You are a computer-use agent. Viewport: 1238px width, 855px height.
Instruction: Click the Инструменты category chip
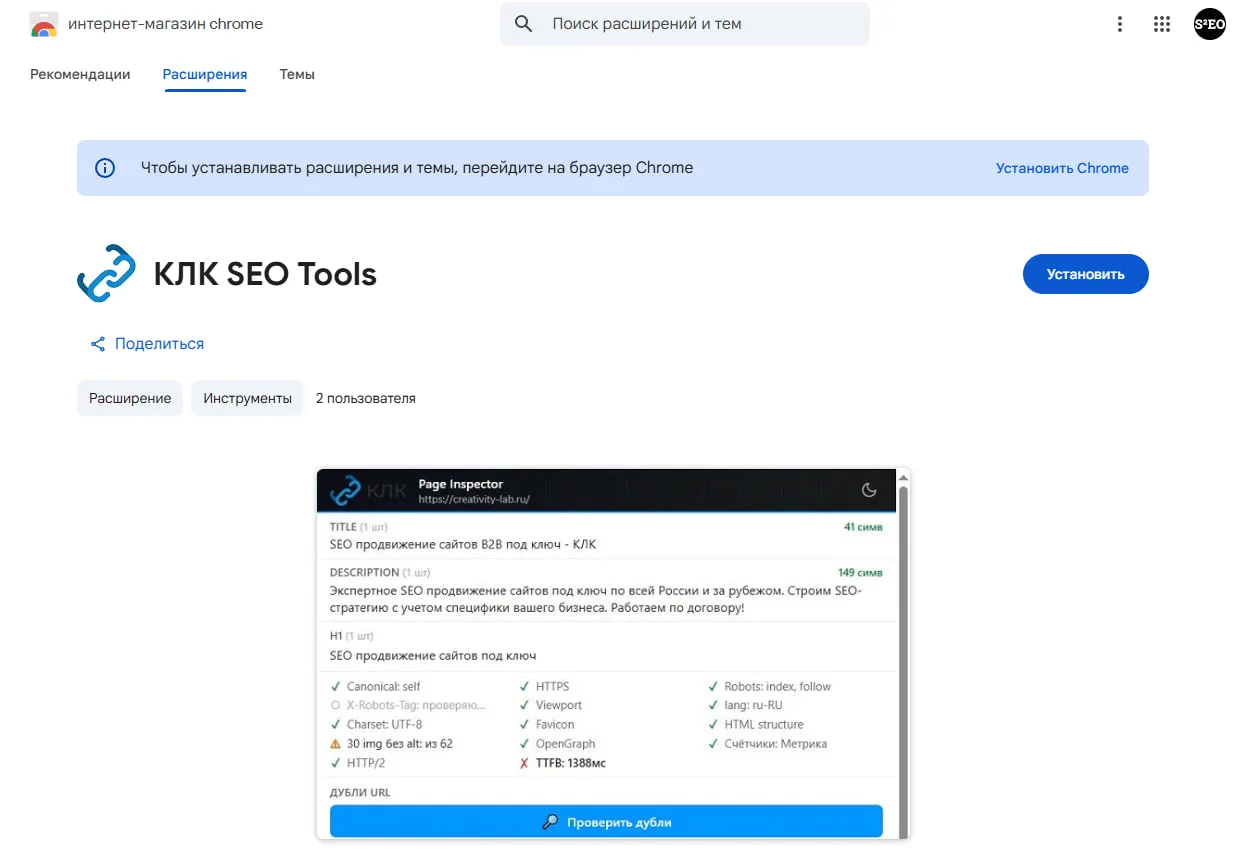point(247,398)
